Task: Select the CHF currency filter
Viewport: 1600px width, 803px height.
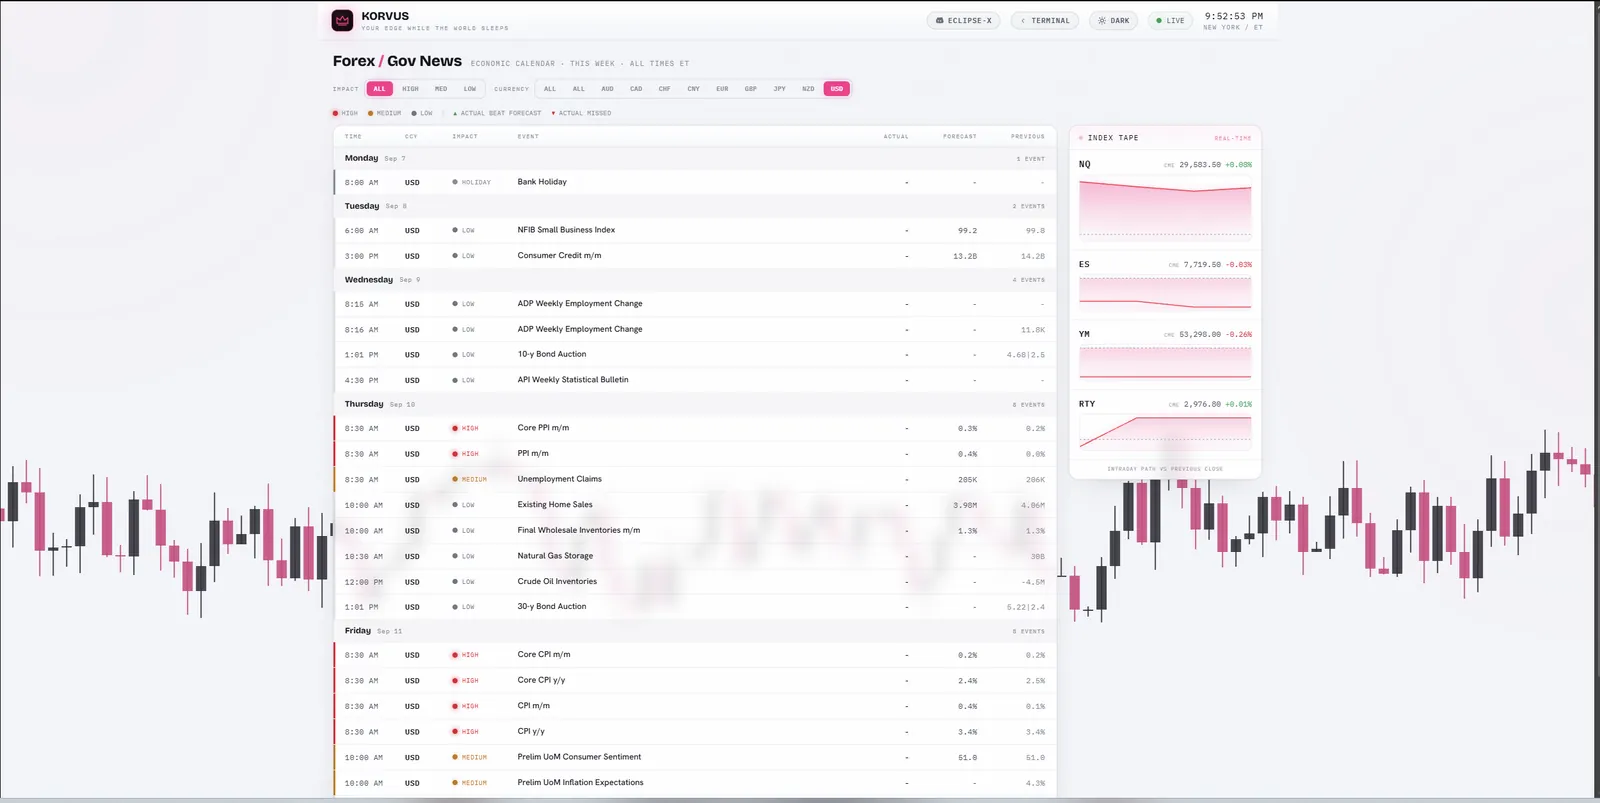Action: [664, 89]
